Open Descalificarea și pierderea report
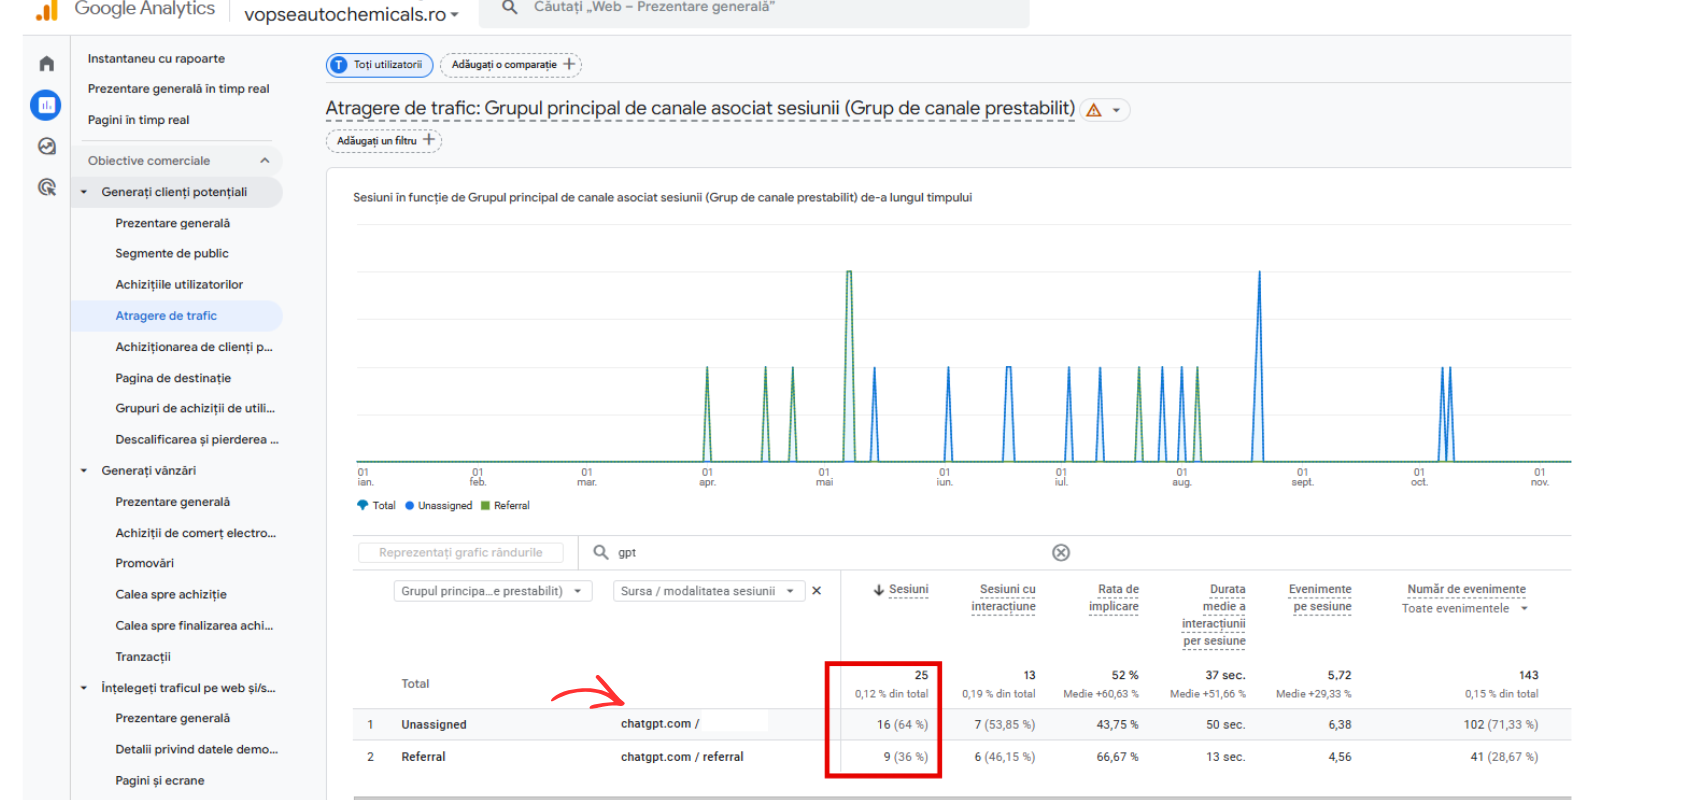 [x=197, y=439]
